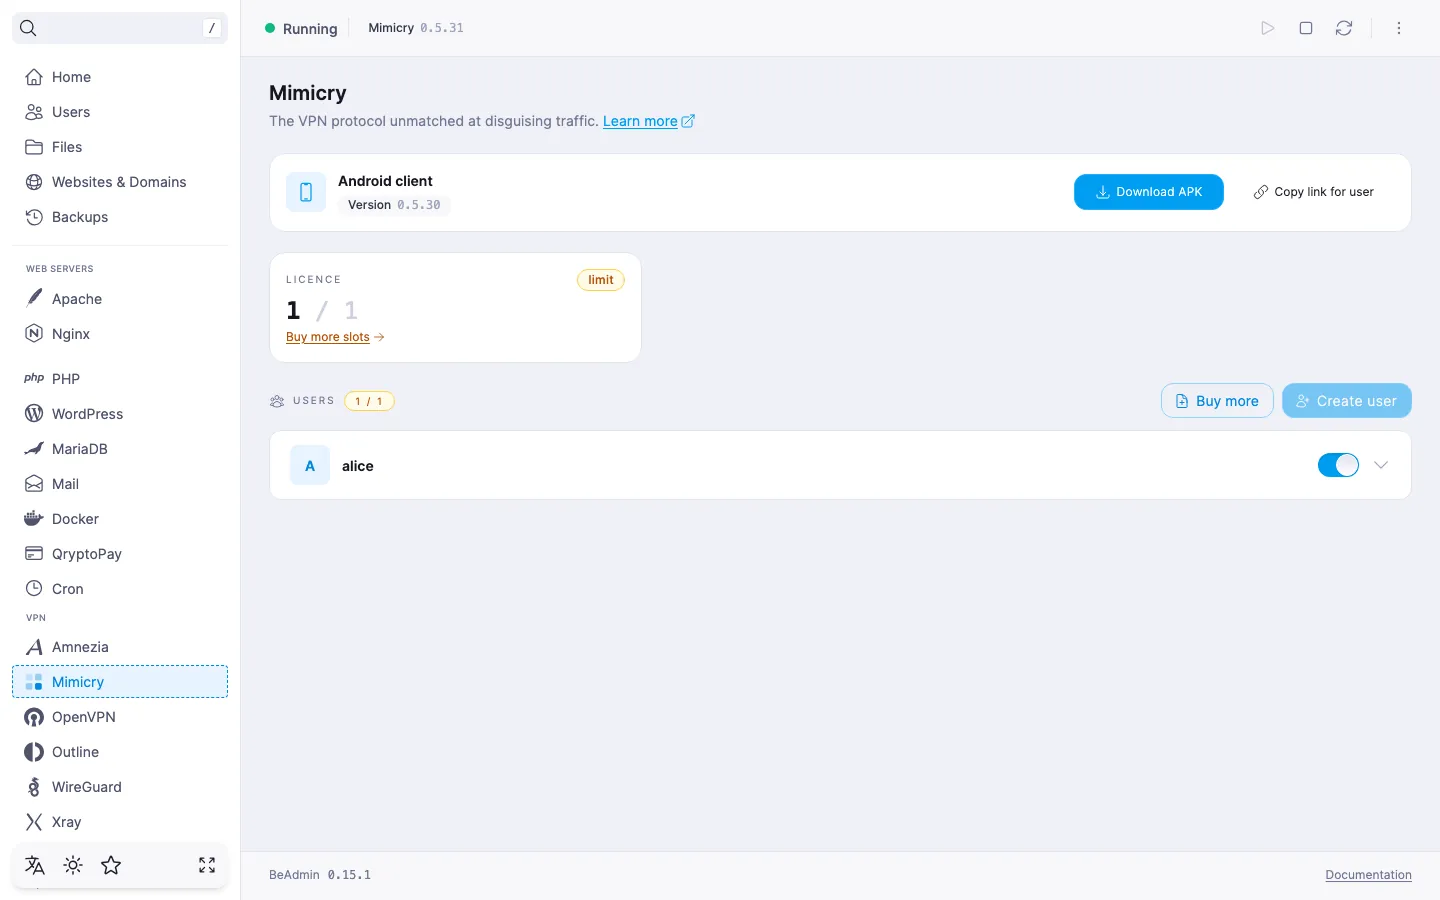Toggle the light/dark theme sun icon
1440x900 pixels.
pos(73,865)
